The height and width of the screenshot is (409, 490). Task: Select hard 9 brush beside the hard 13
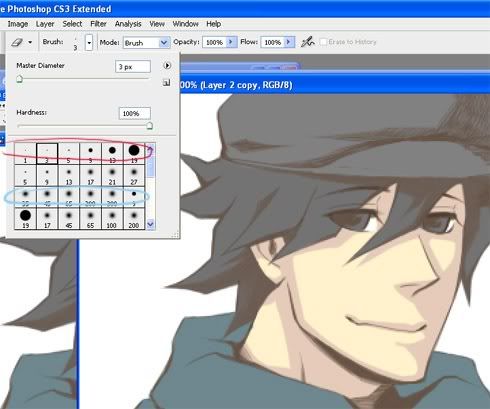[x=90, y=154]
